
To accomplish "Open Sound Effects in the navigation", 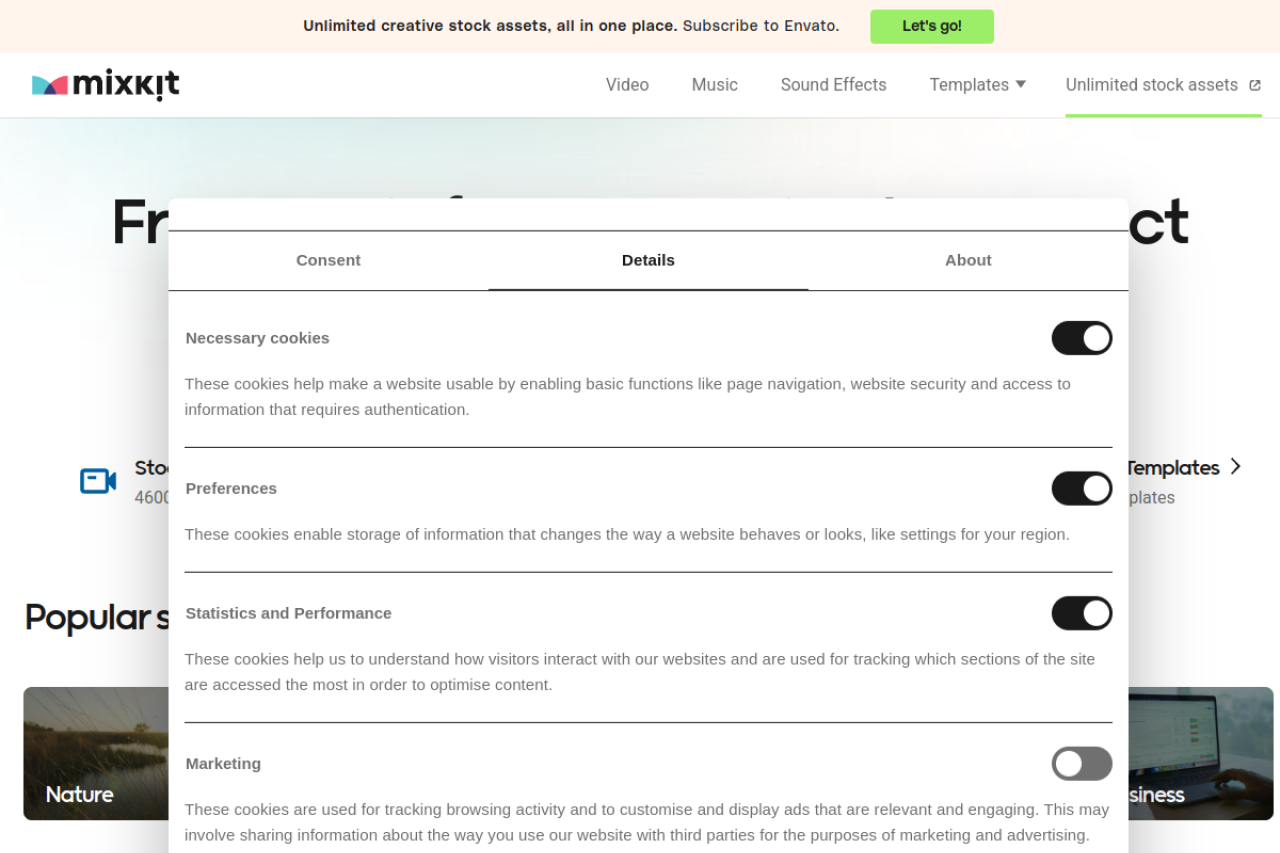I will 833,85.
